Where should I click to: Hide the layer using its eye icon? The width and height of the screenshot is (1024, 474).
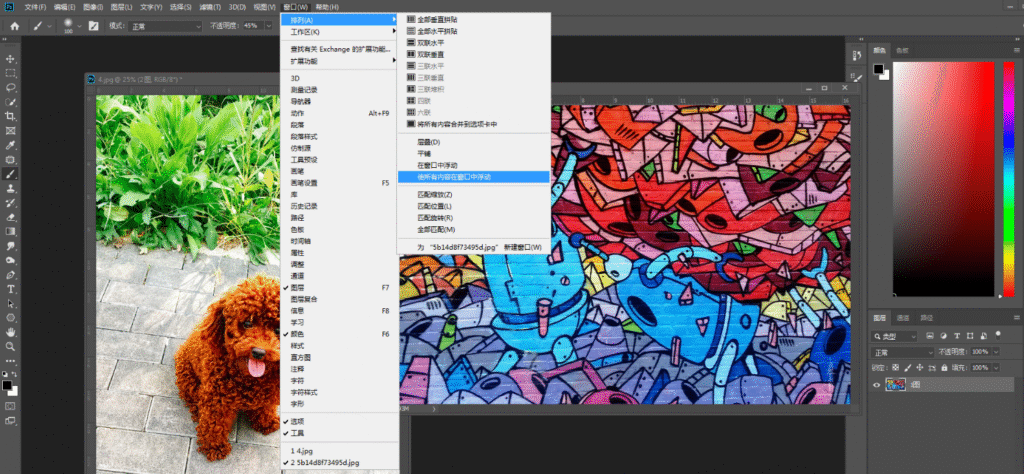coord(876,385)
